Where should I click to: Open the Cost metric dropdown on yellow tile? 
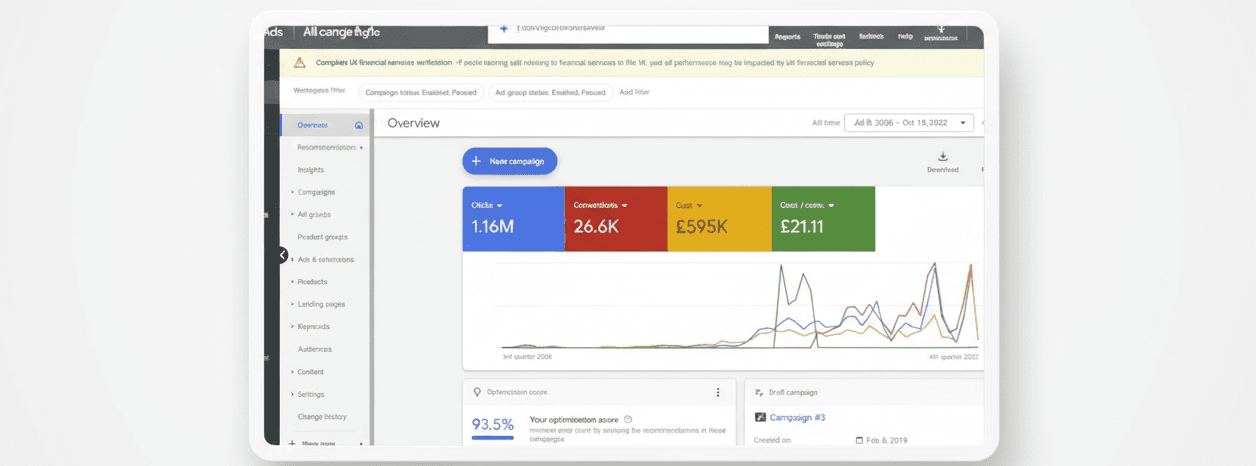pyautogui.click(x=699, y=205)
